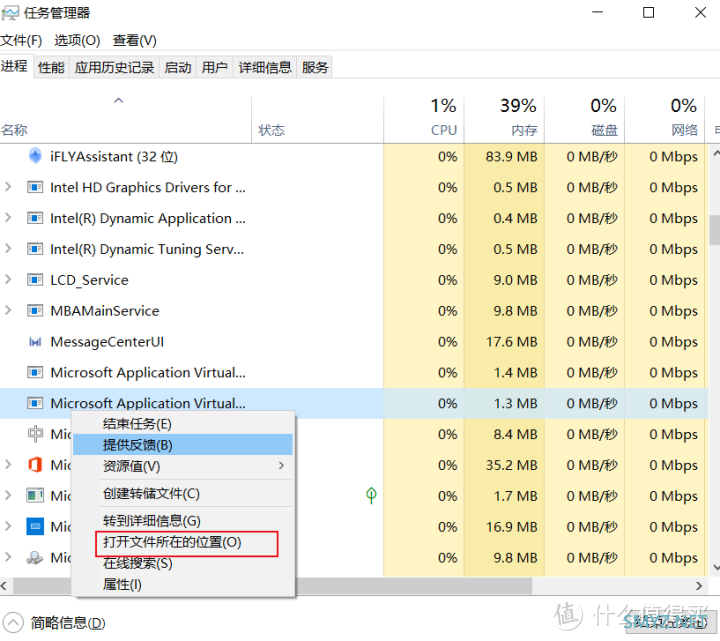The height and width of the screenshot is (641, 720).
Task: Click process icon in the bottom 9.8 MB row
Action: coord(35,557)
